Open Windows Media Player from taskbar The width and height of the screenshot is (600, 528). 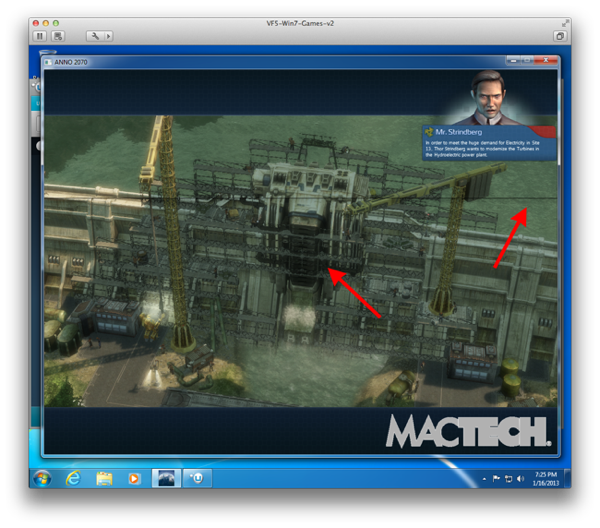[133, 478]
